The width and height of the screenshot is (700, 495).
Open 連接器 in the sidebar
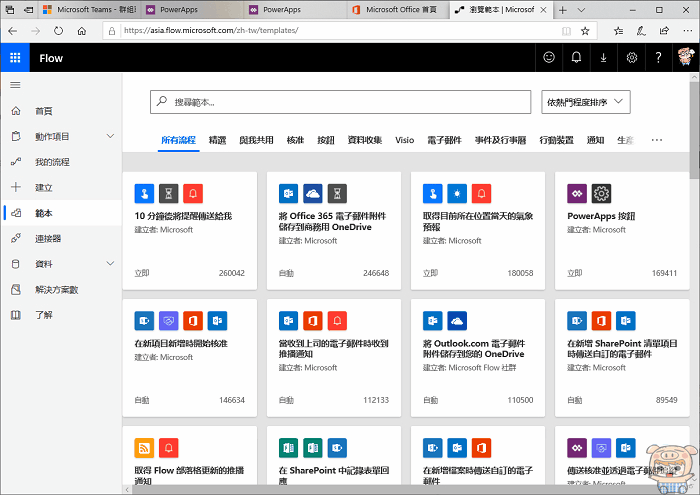click(48, 239)
